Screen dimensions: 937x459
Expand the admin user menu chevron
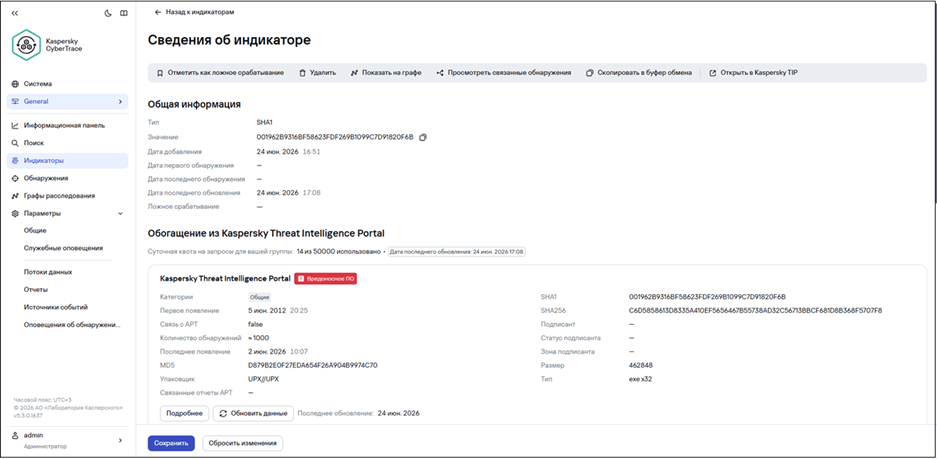120,440
